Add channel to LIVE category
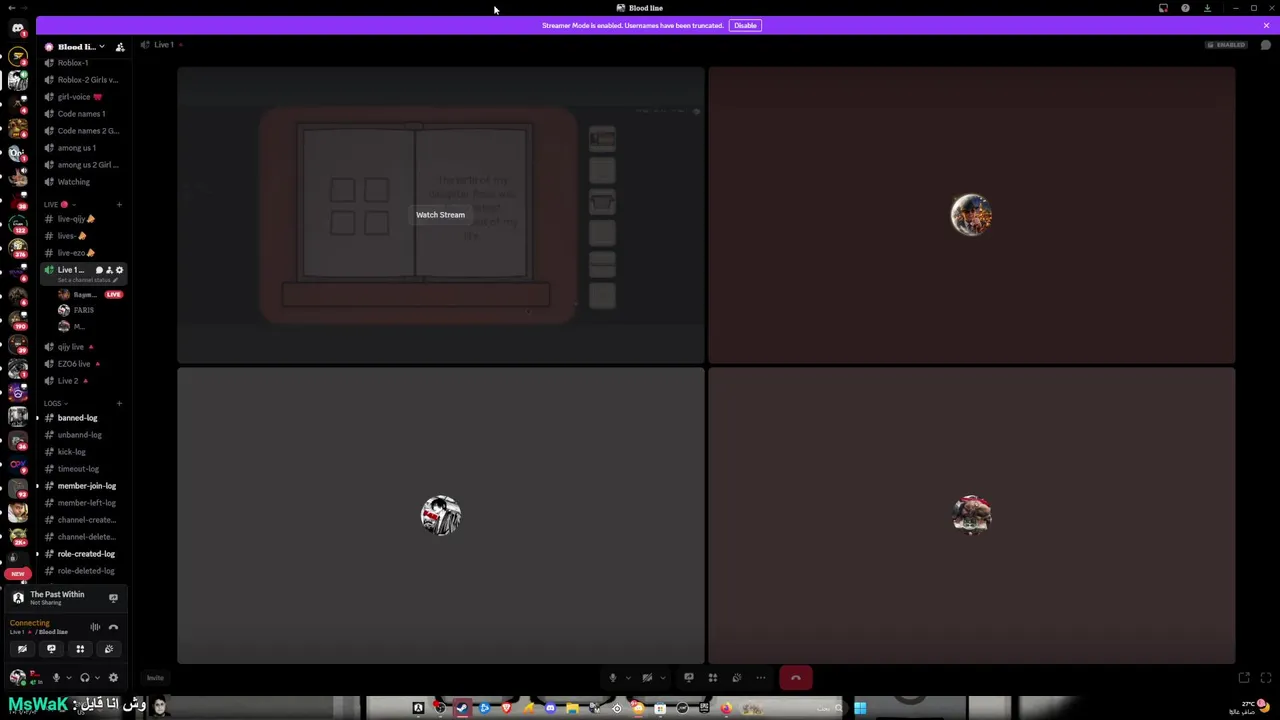This screenshot has width=1280, height=720. click(119, 205)
